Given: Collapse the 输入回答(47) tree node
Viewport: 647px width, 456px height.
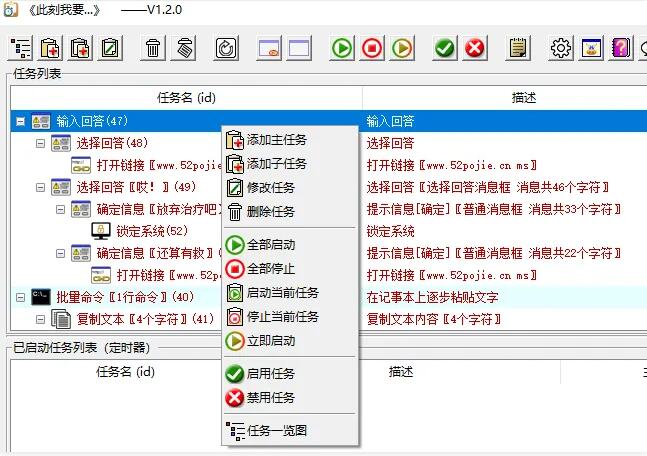Looking at the screenshot, I should pyautogui.click(x=21, y=121).
